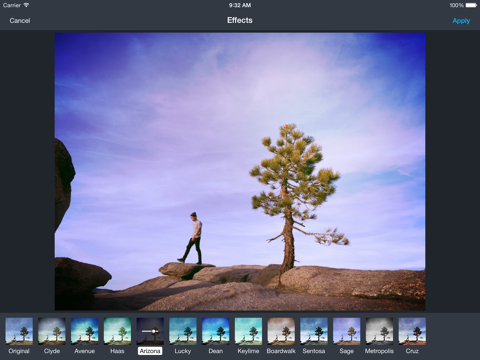Select the Cruz filter thumbnail
This screenshot has height=360, width=480.
click(412, 331)
